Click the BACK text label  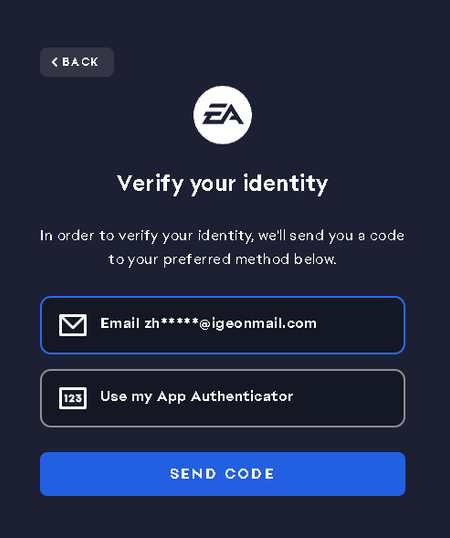[x=80, y=62]
